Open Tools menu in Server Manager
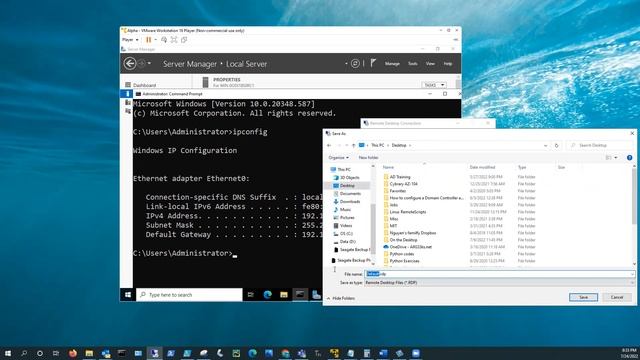Viewport: 640px width, 360px height. coord(413,64)
